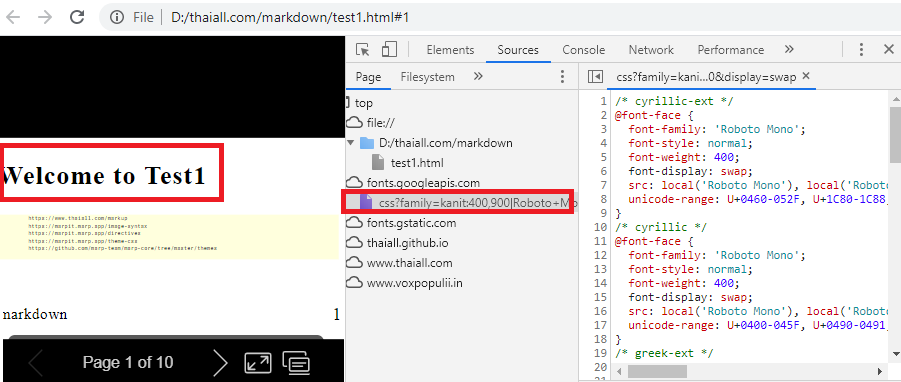The image size is (901, 382).
Task: Close the DevTools panel
Action: [x=888, y=49]
